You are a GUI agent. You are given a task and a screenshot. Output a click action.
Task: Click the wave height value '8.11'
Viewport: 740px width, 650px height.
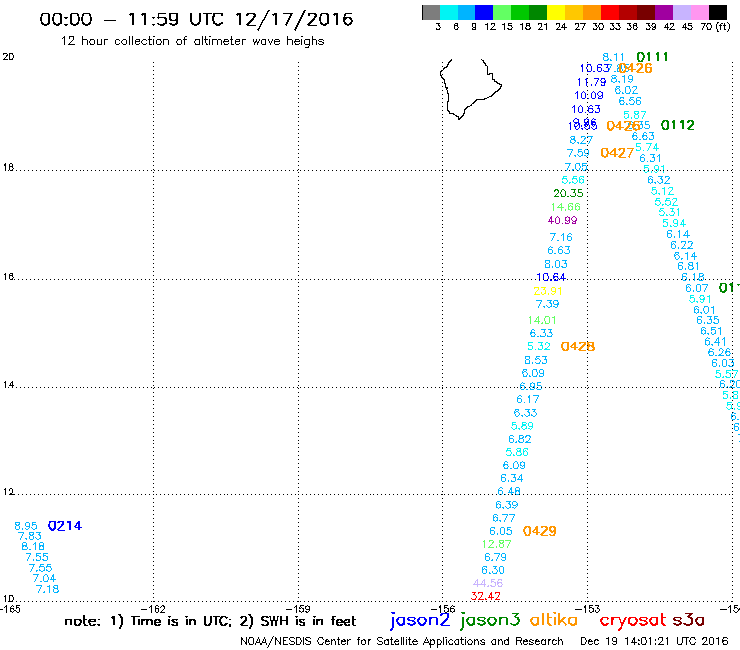(614, 57)
